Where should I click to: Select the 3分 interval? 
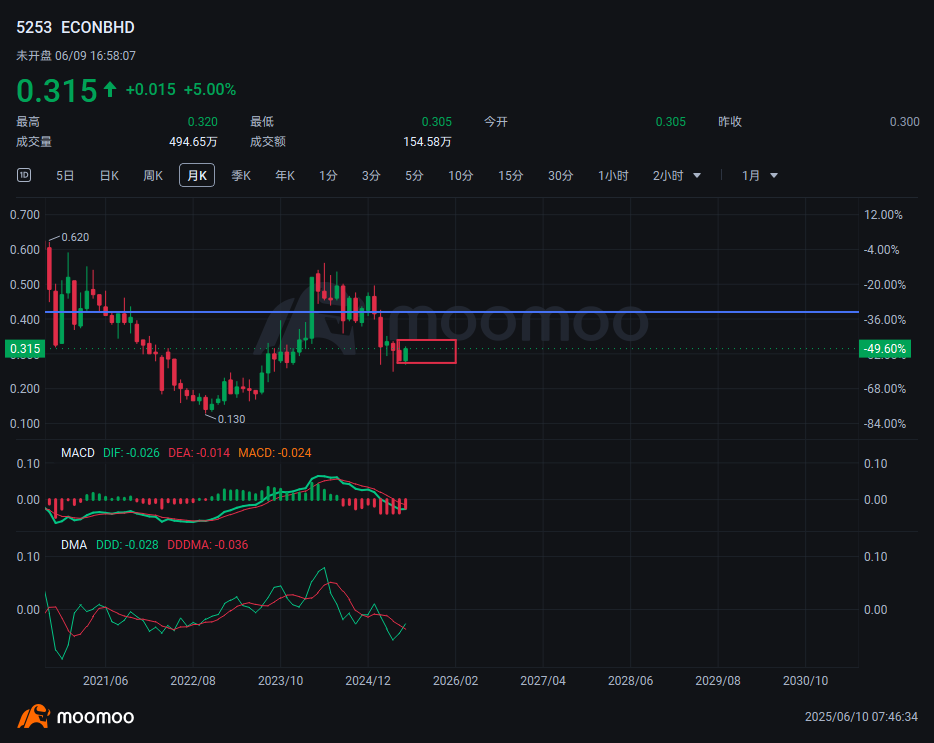click(371, 176)
